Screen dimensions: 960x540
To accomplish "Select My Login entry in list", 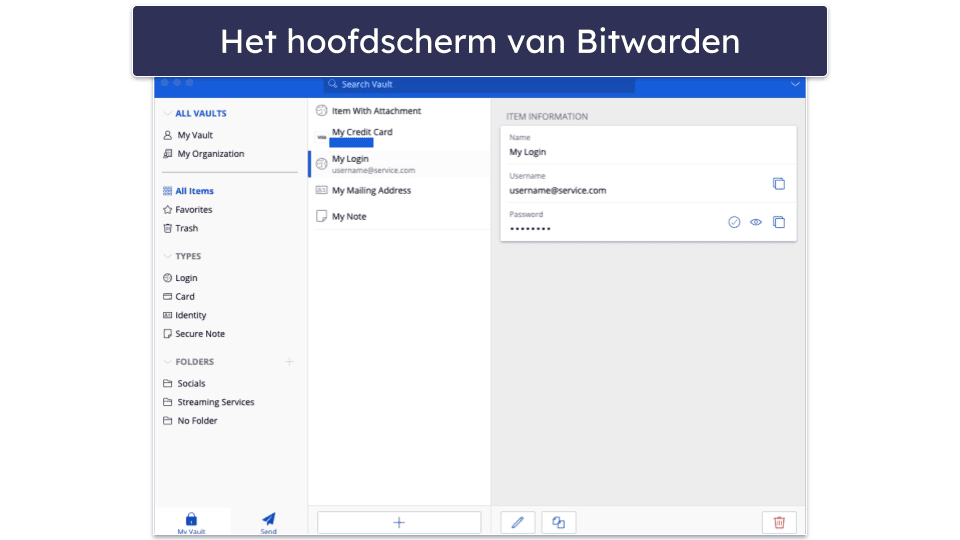I will point(399,164).
